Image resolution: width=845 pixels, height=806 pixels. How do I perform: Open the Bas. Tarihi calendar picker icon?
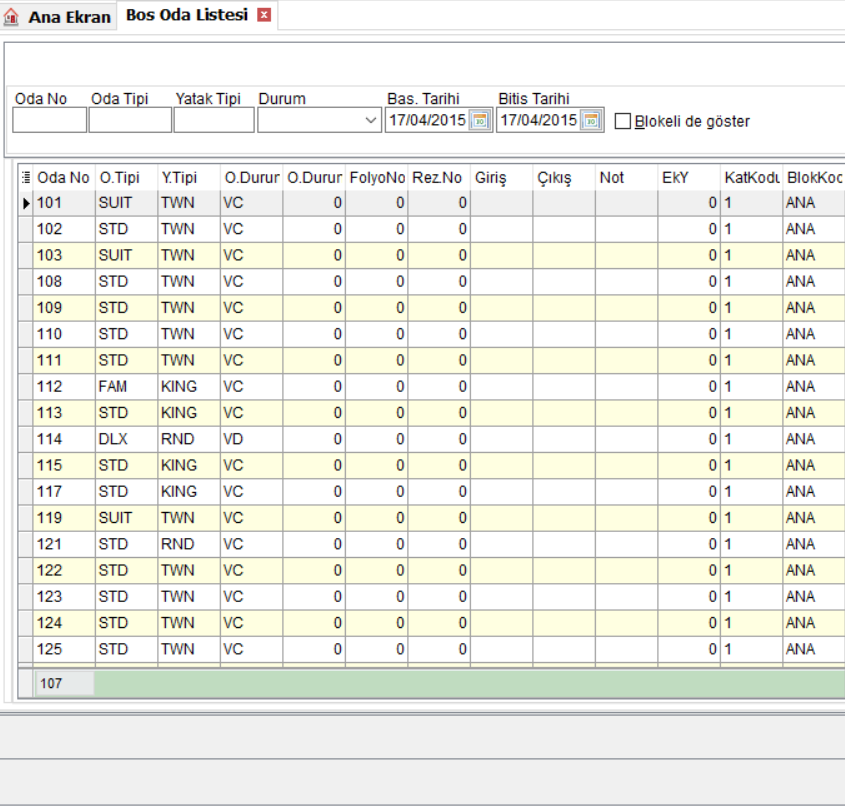[x=480, y=120]
